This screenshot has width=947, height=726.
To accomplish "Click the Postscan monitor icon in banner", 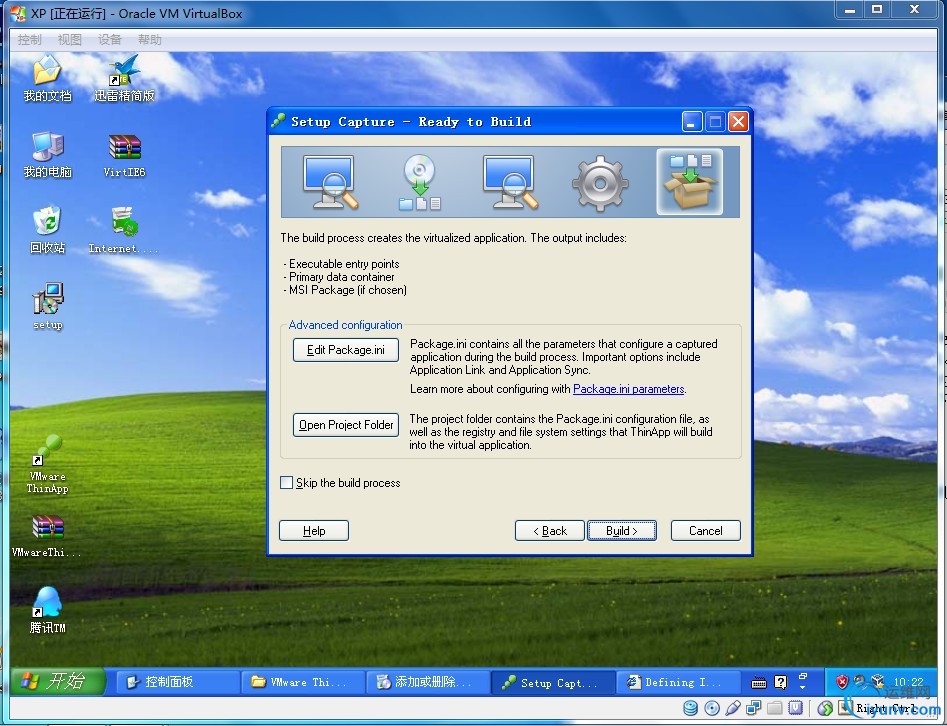I will pos(510,182).
